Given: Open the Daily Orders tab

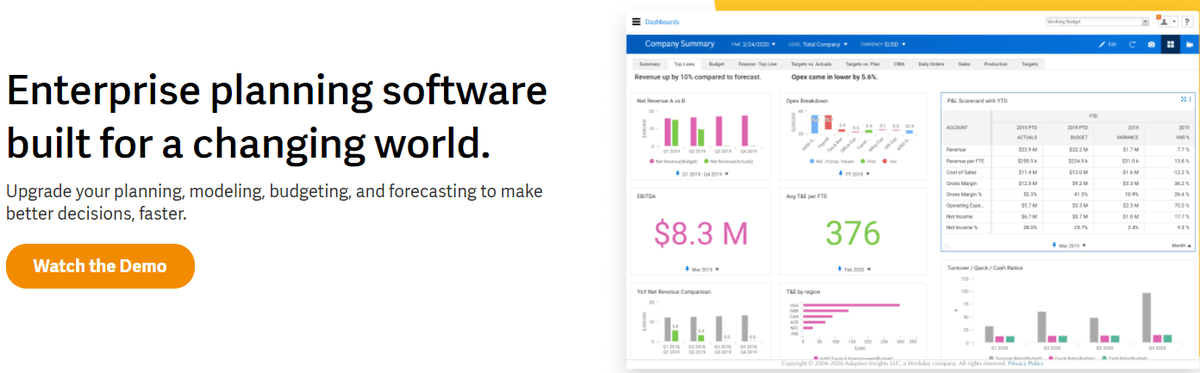Looking at the screenshot, I should 931,63.
